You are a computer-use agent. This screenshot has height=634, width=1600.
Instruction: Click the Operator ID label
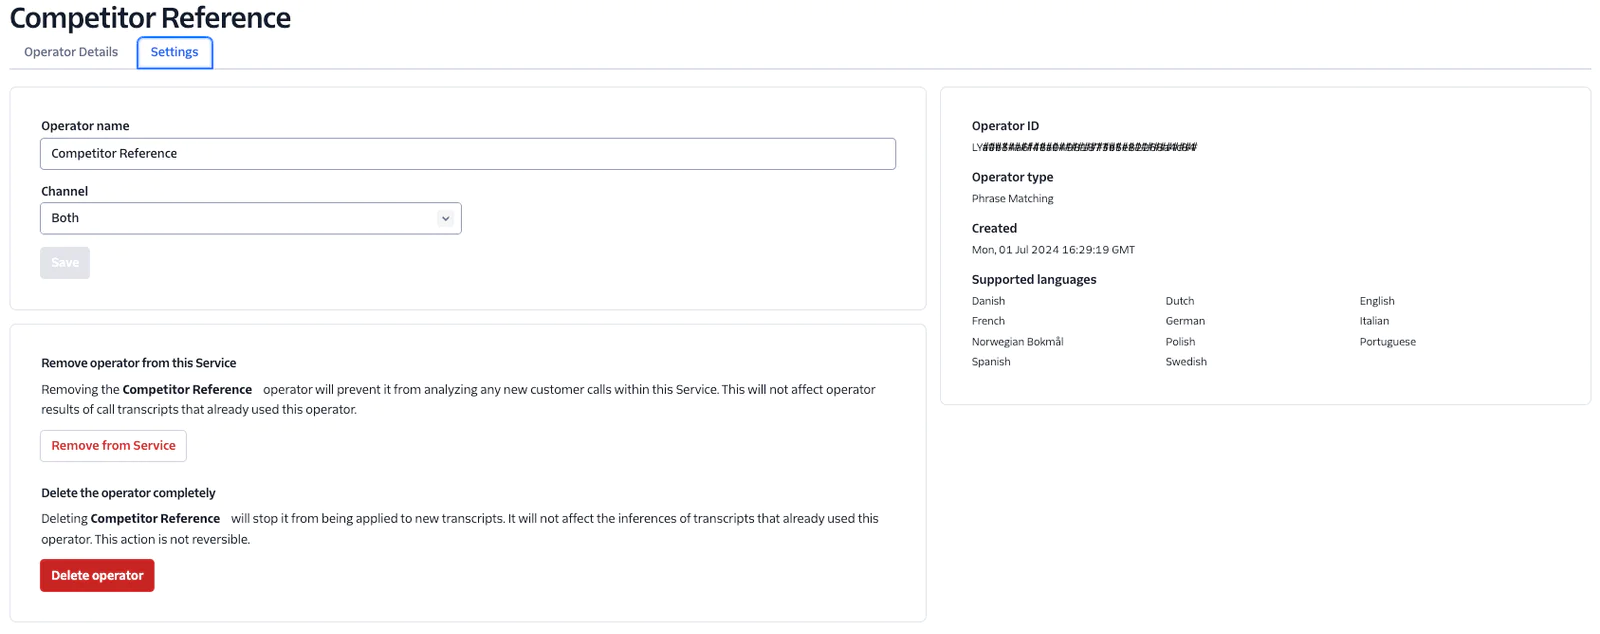tap(1005, 126)
